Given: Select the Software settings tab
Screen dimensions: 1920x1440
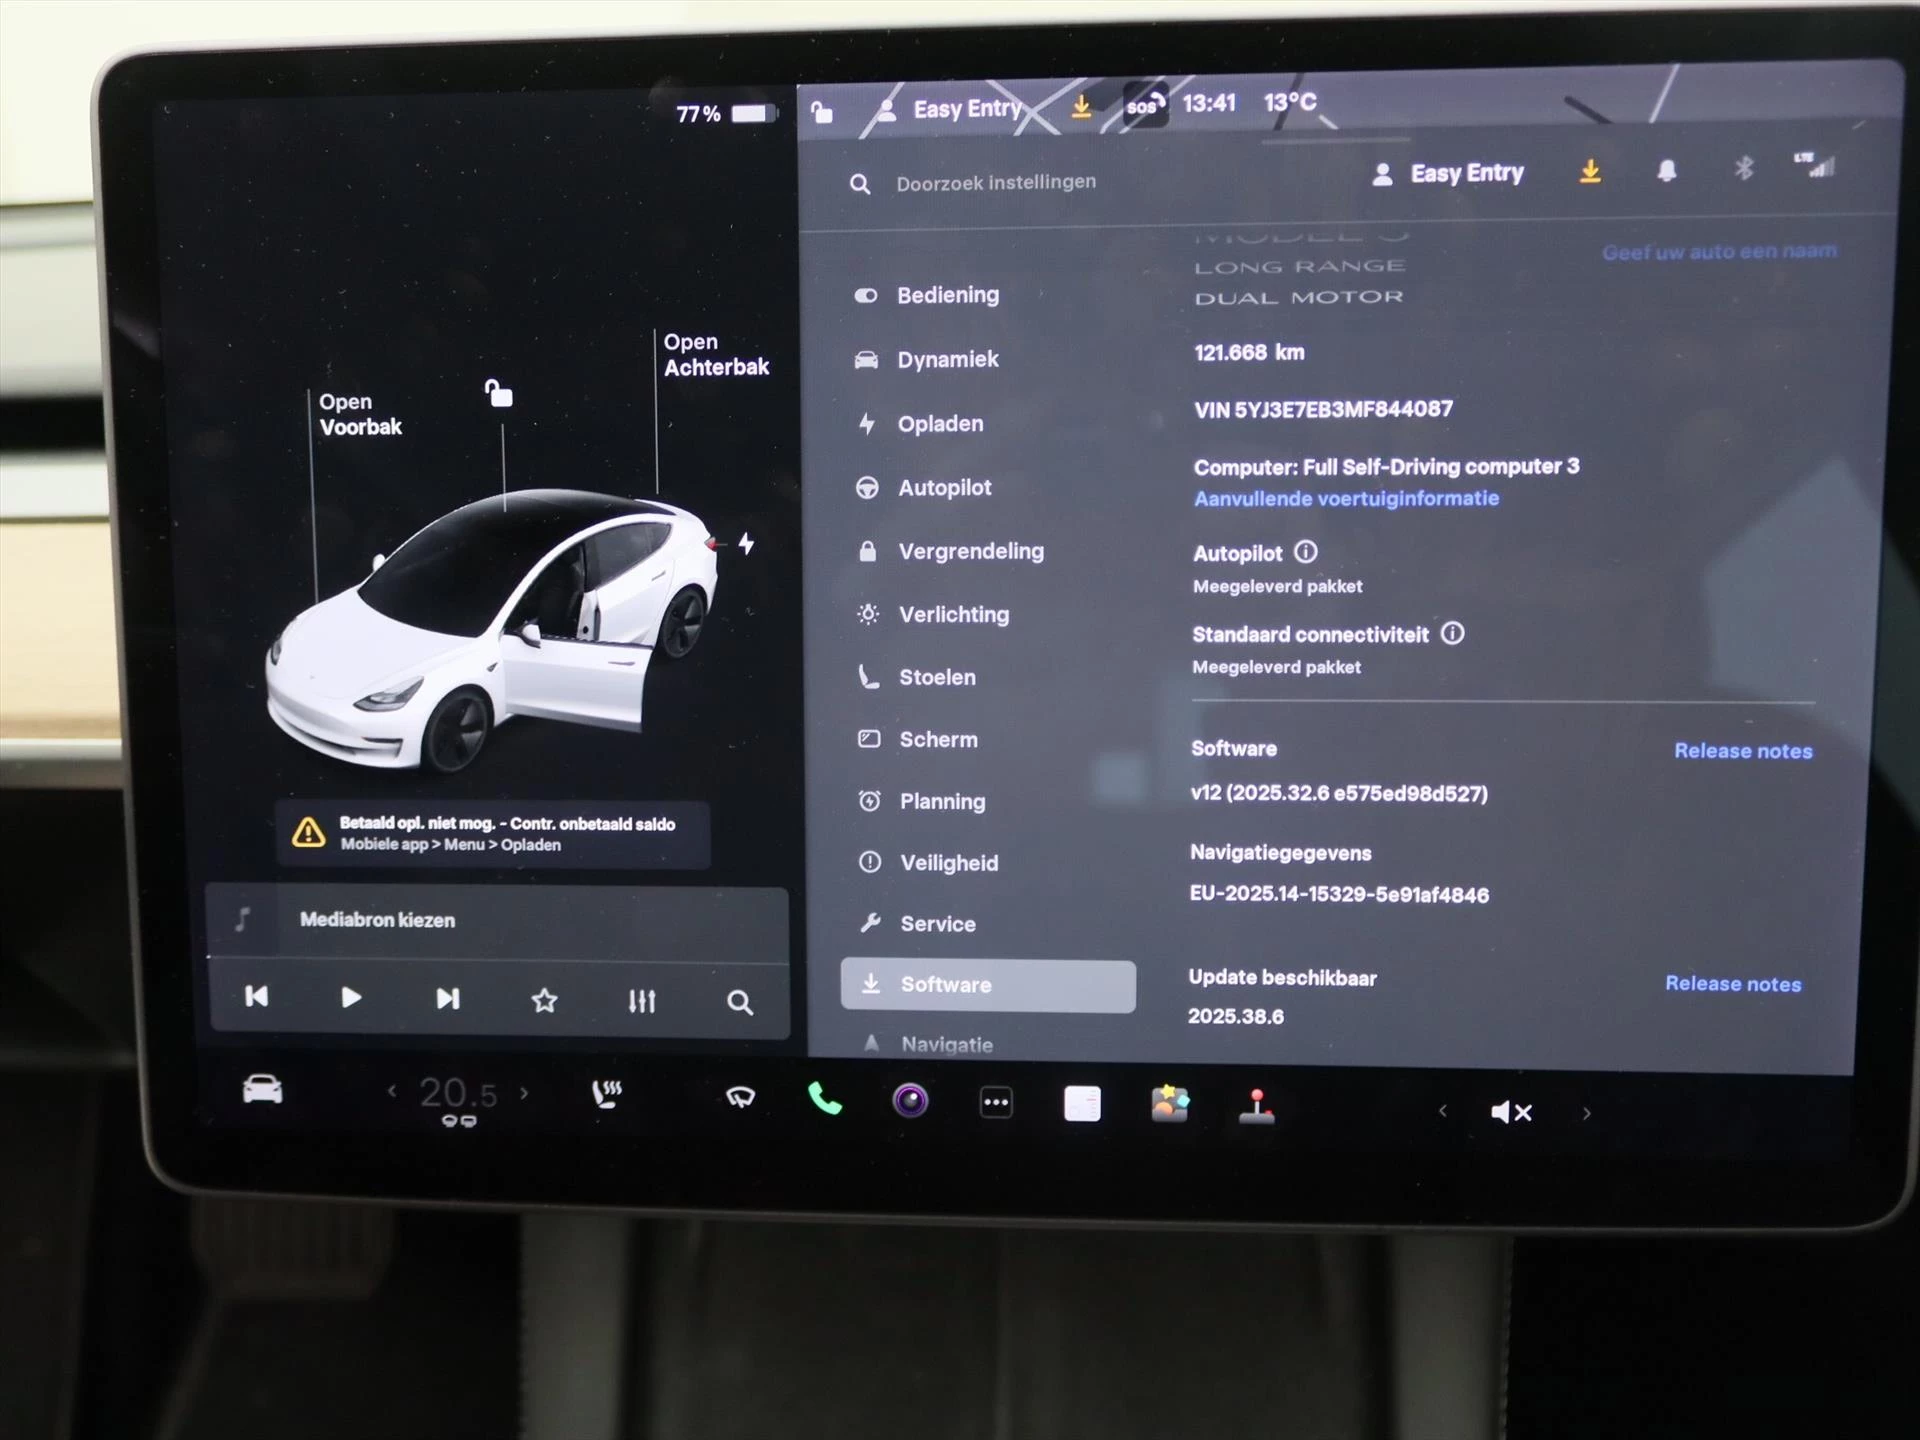Looking at the screenshot, I should [x=988, y=984].
